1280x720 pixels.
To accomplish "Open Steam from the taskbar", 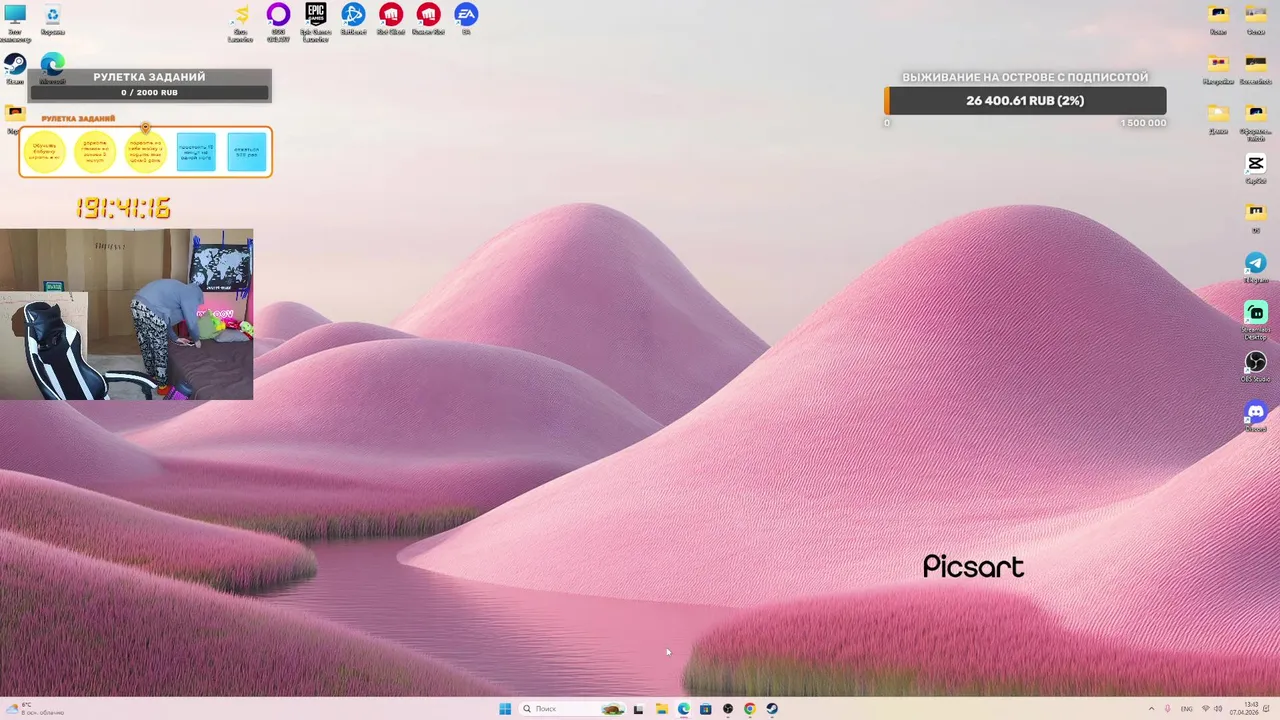I will [772, 709].
